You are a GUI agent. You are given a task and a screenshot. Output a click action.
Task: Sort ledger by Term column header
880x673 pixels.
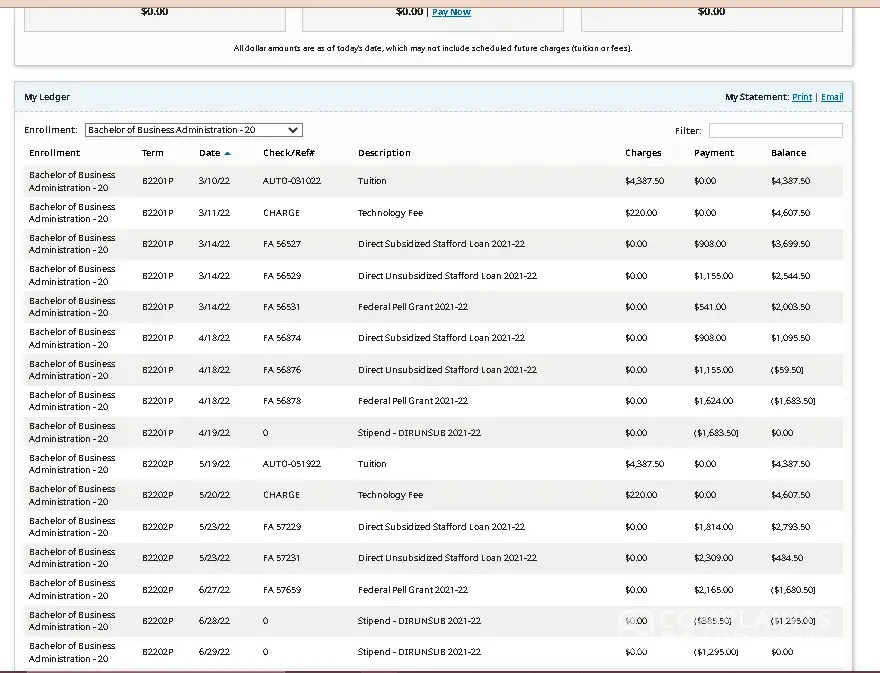click(x=152, y=153)
